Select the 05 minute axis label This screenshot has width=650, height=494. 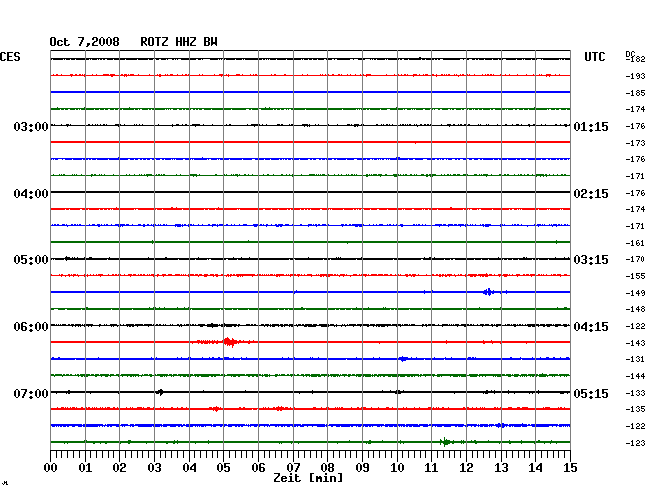pos(223,468)
